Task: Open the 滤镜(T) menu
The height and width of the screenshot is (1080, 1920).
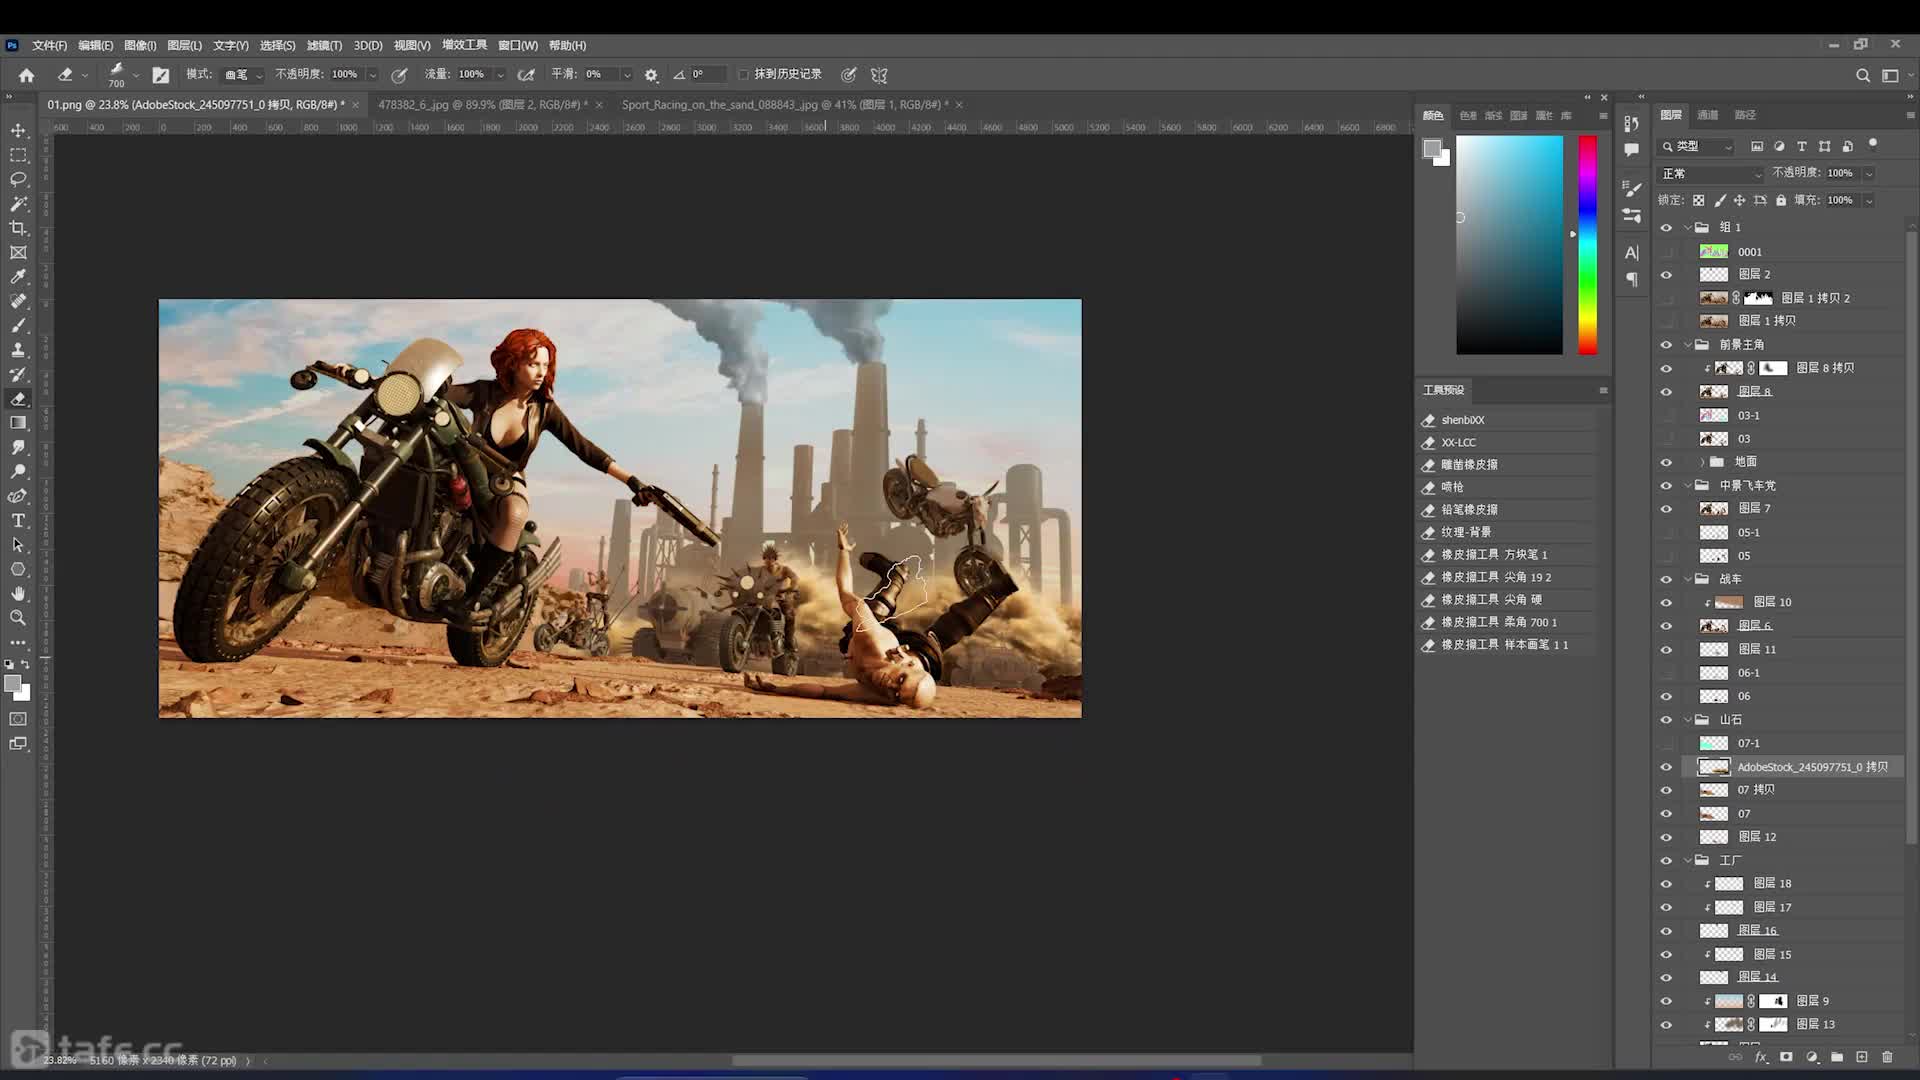Action: coord(324,46)
